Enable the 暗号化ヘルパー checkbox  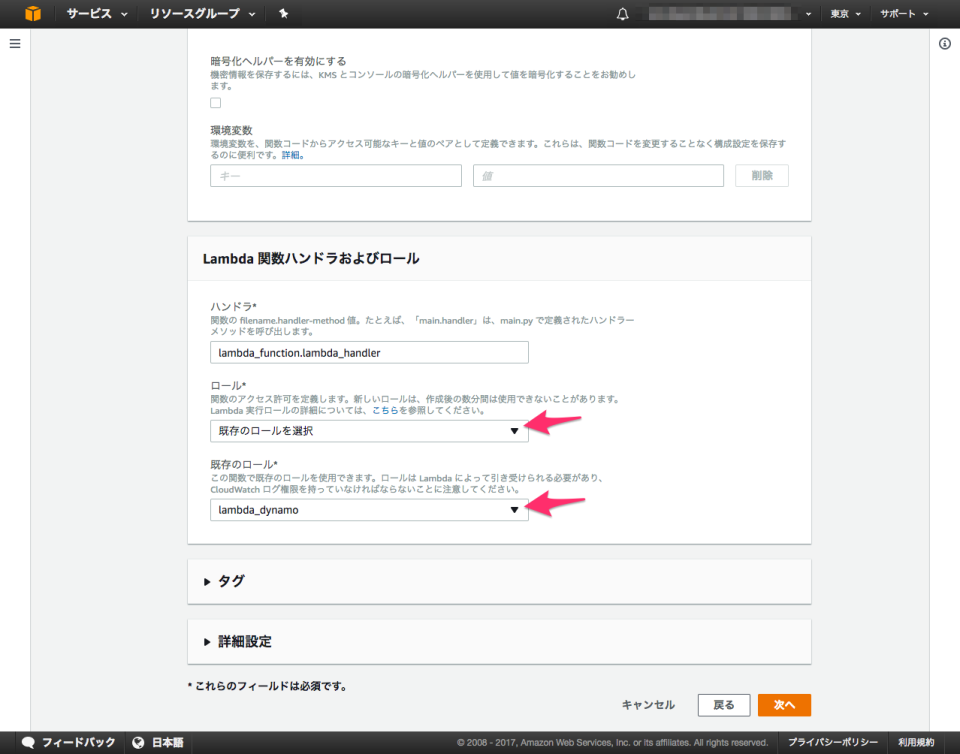(x=215, y=102)
